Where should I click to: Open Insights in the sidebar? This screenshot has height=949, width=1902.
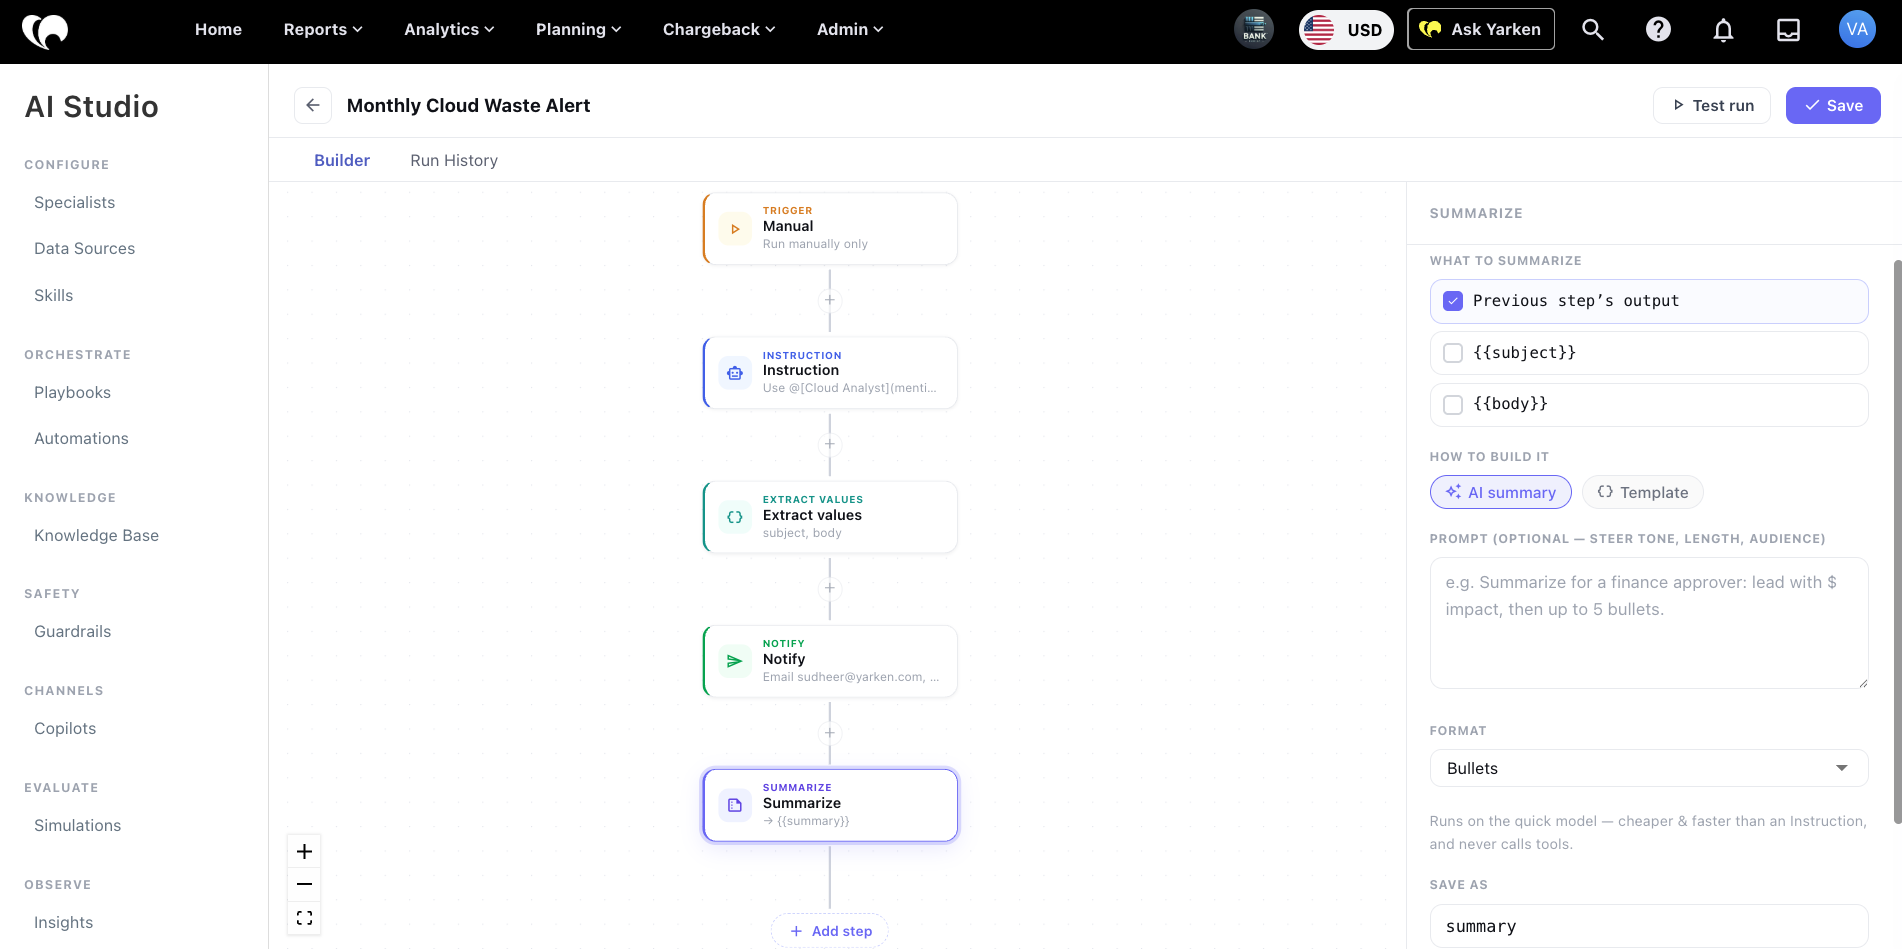pyautogui.click(x=64, y=922)
